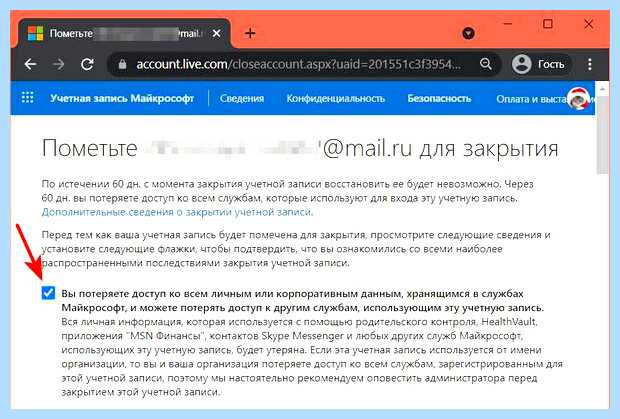Open the Гость profile button

click(540, 64)
